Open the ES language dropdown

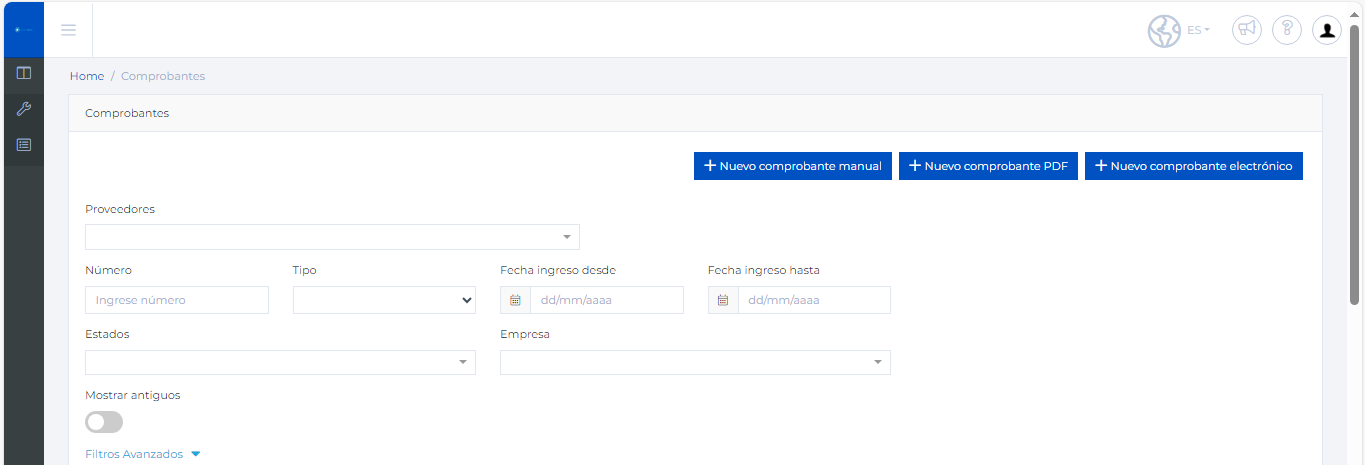point(1198,30)
